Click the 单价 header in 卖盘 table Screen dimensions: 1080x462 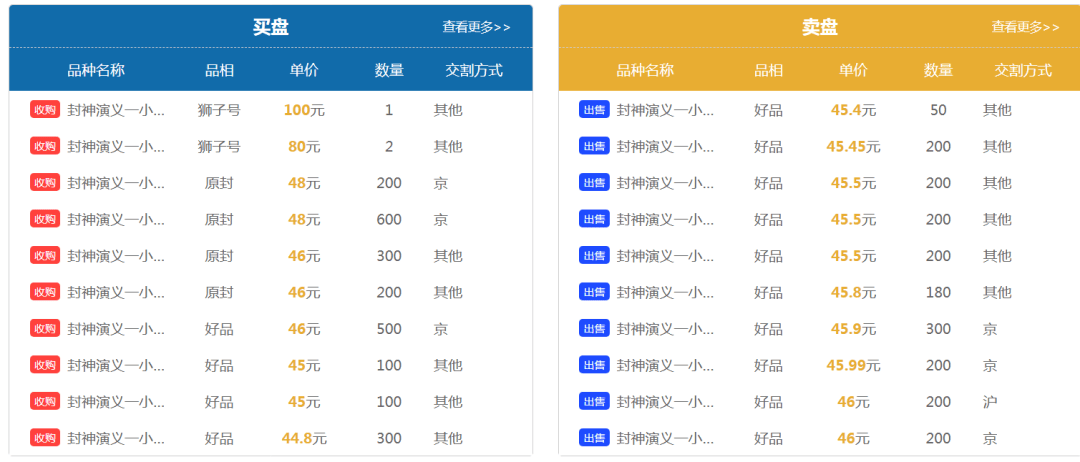[853, 70]
